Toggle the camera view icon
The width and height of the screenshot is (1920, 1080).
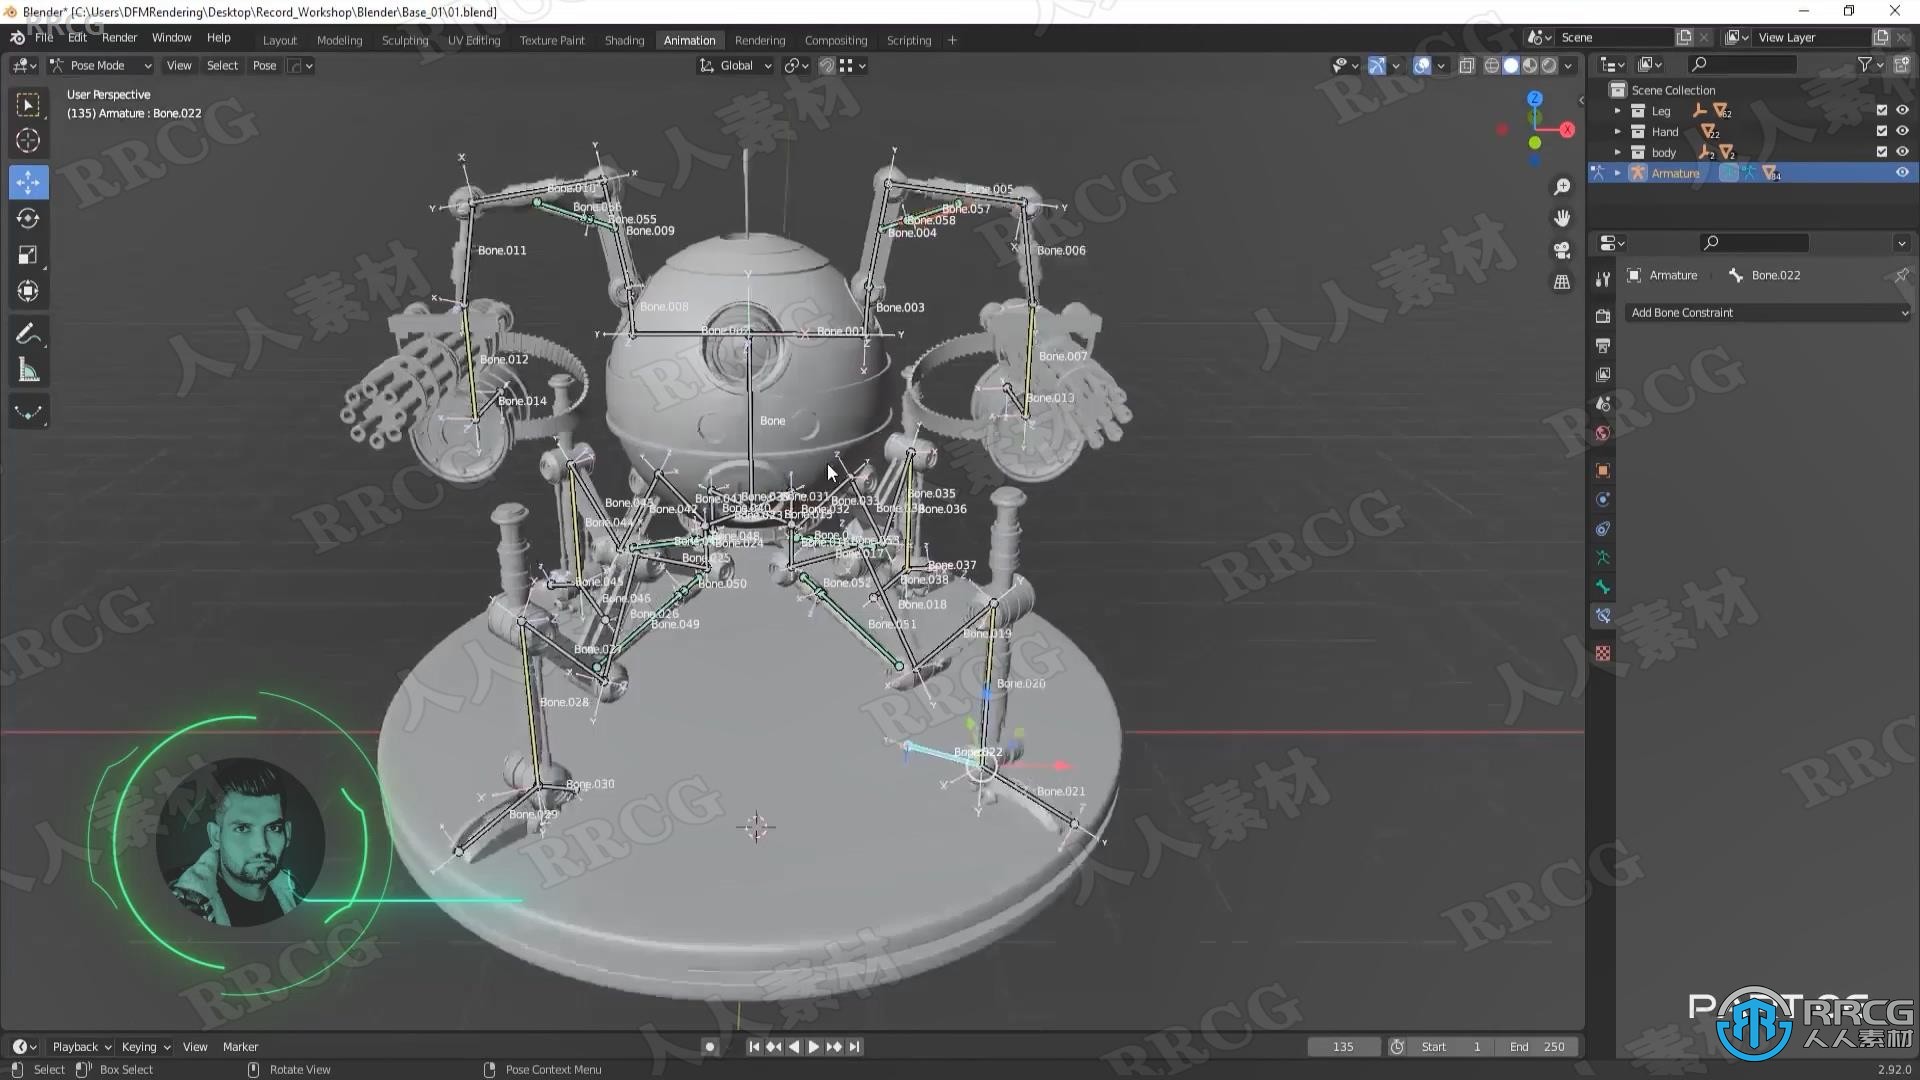[1562, 250]
